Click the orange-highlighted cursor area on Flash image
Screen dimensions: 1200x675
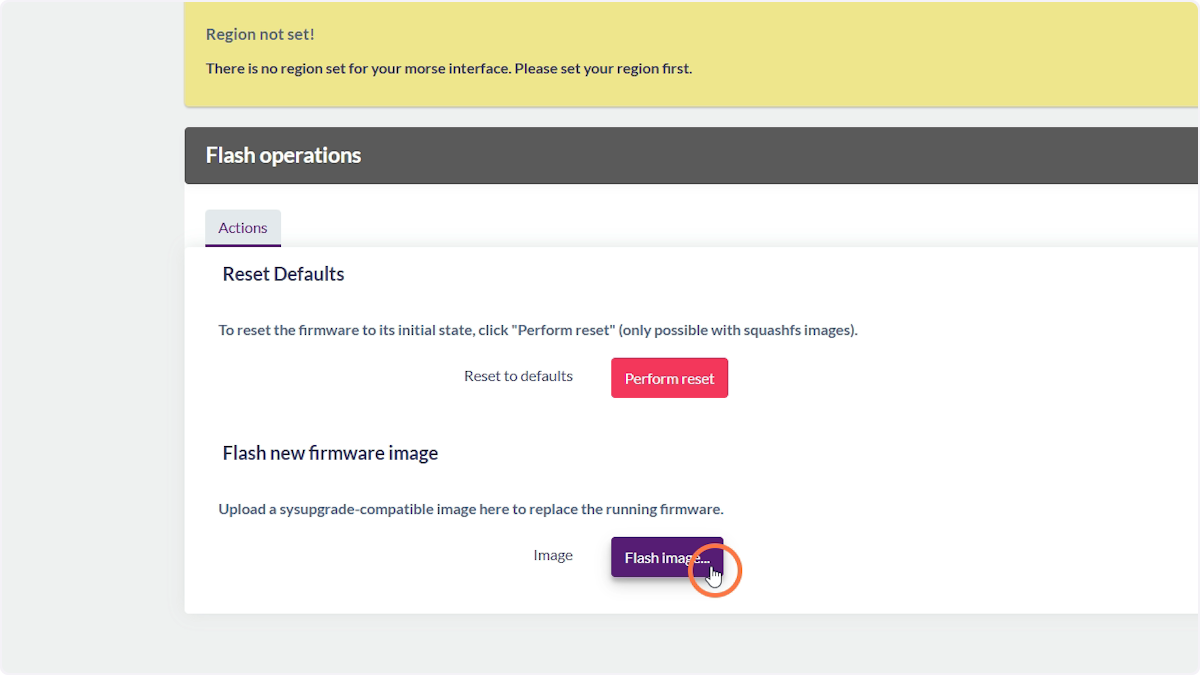[x=714, y=570]
